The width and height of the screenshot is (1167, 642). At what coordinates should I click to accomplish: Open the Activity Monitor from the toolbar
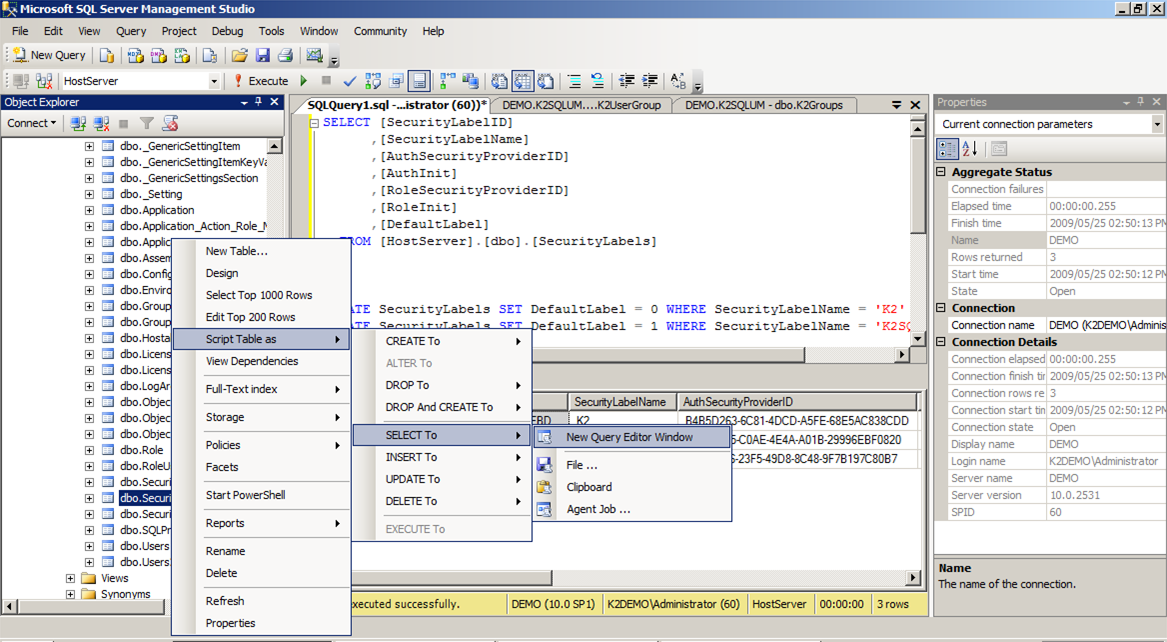pos(314,55)
